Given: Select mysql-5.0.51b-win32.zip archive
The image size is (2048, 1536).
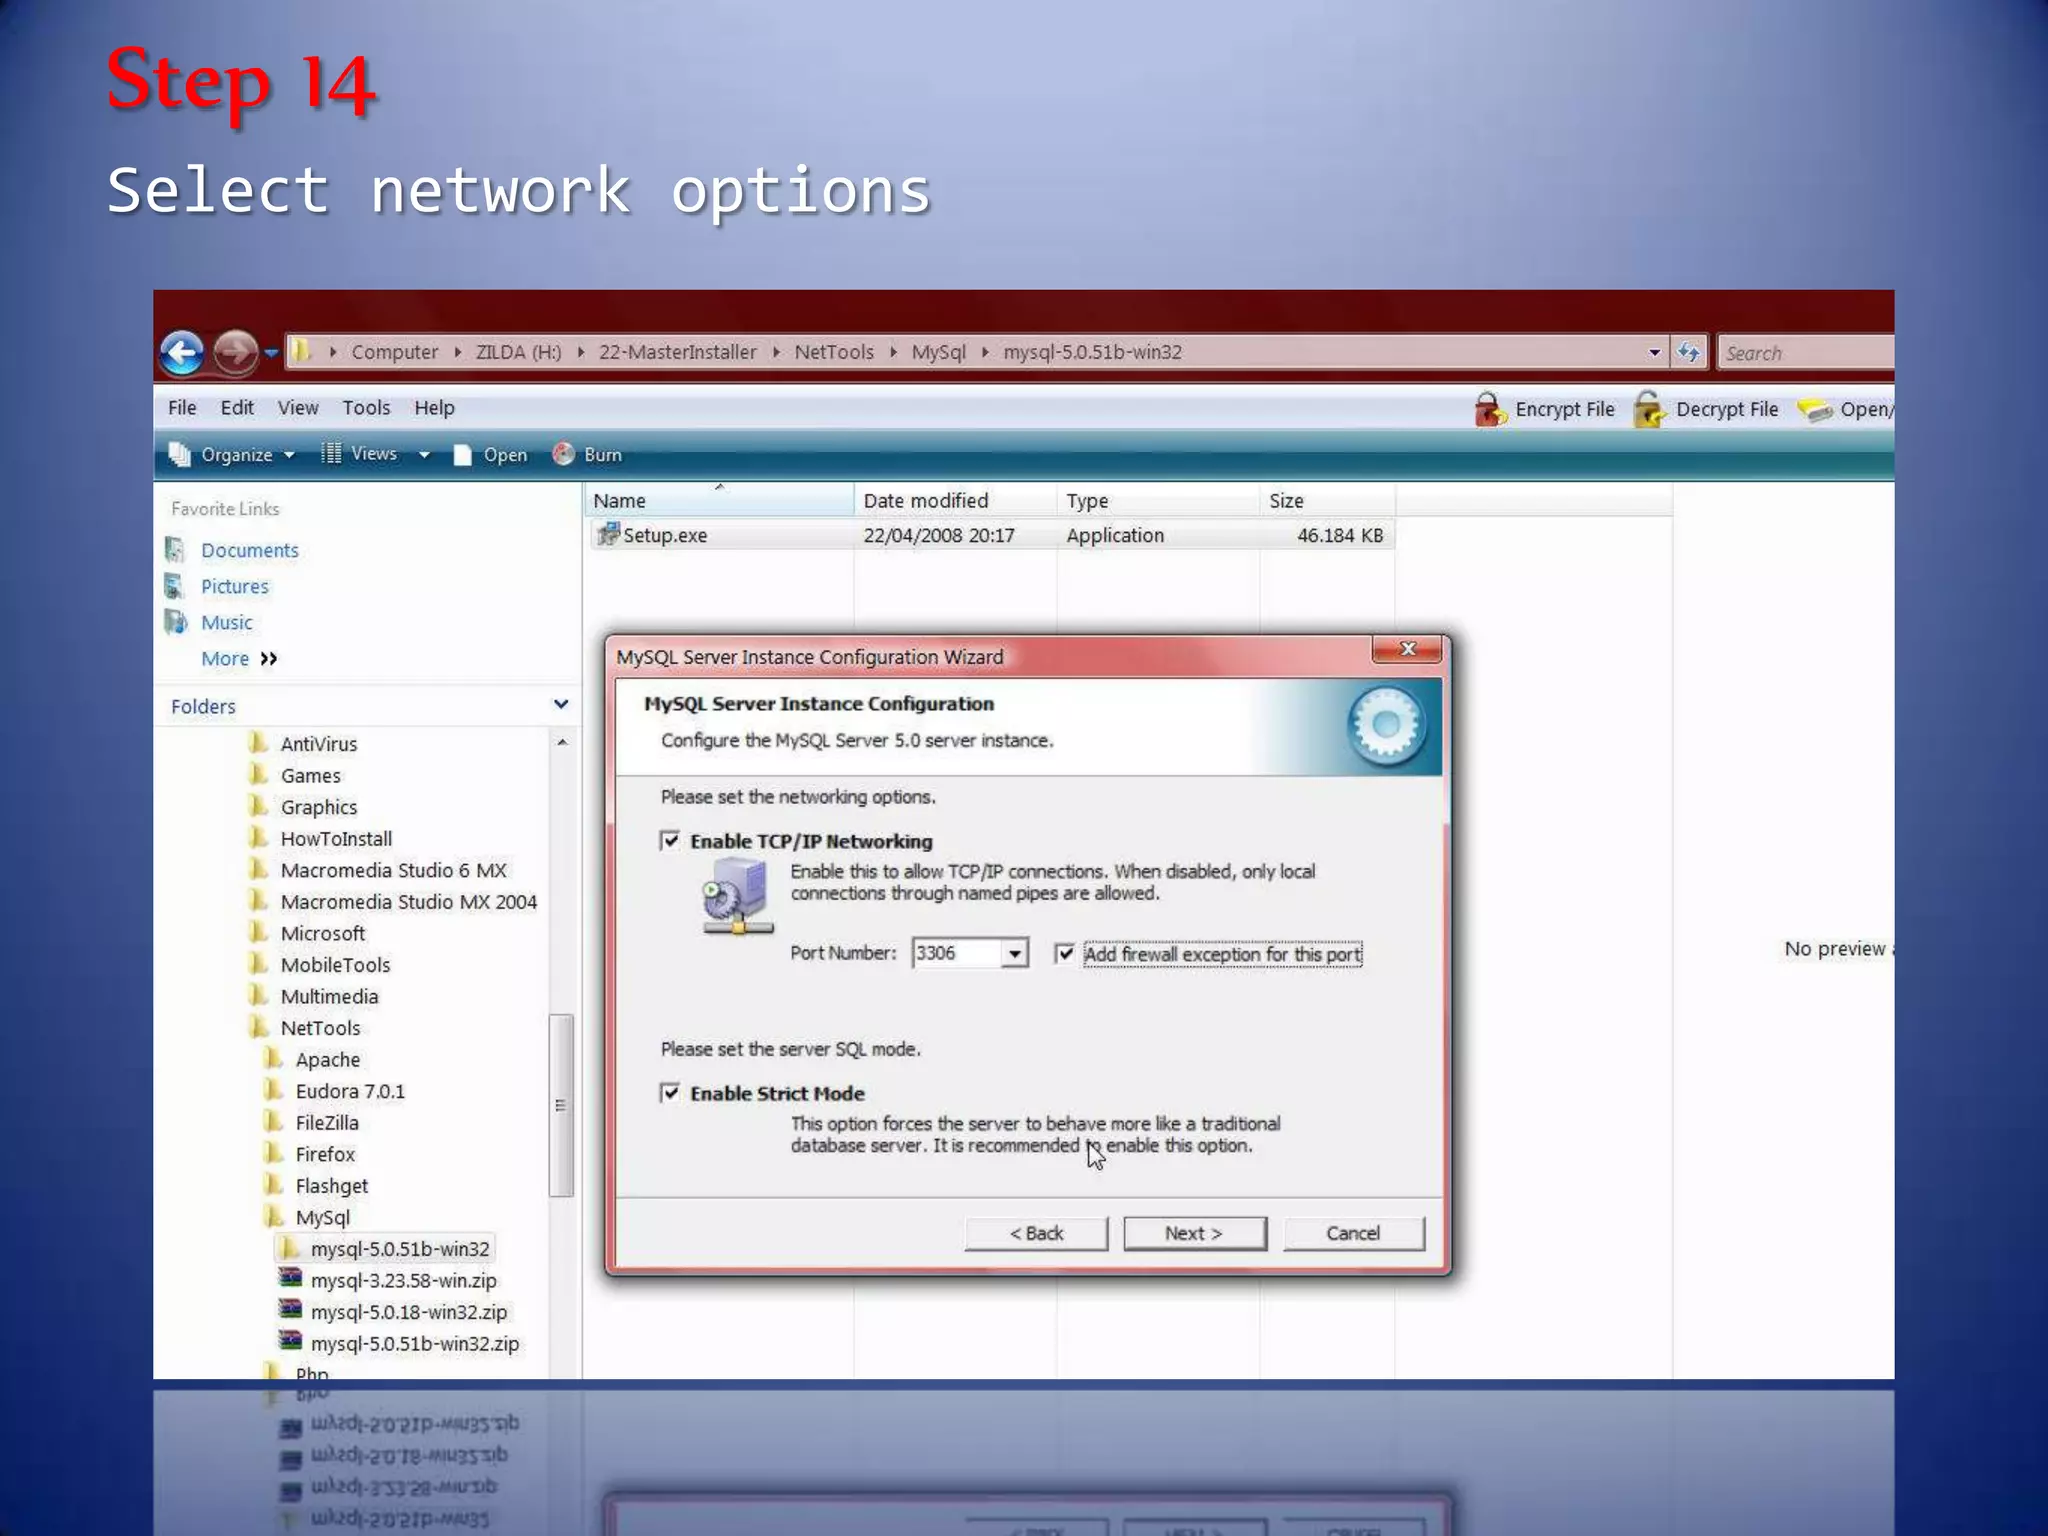Looking at the screenshot, I should [x=414, y=1344].
